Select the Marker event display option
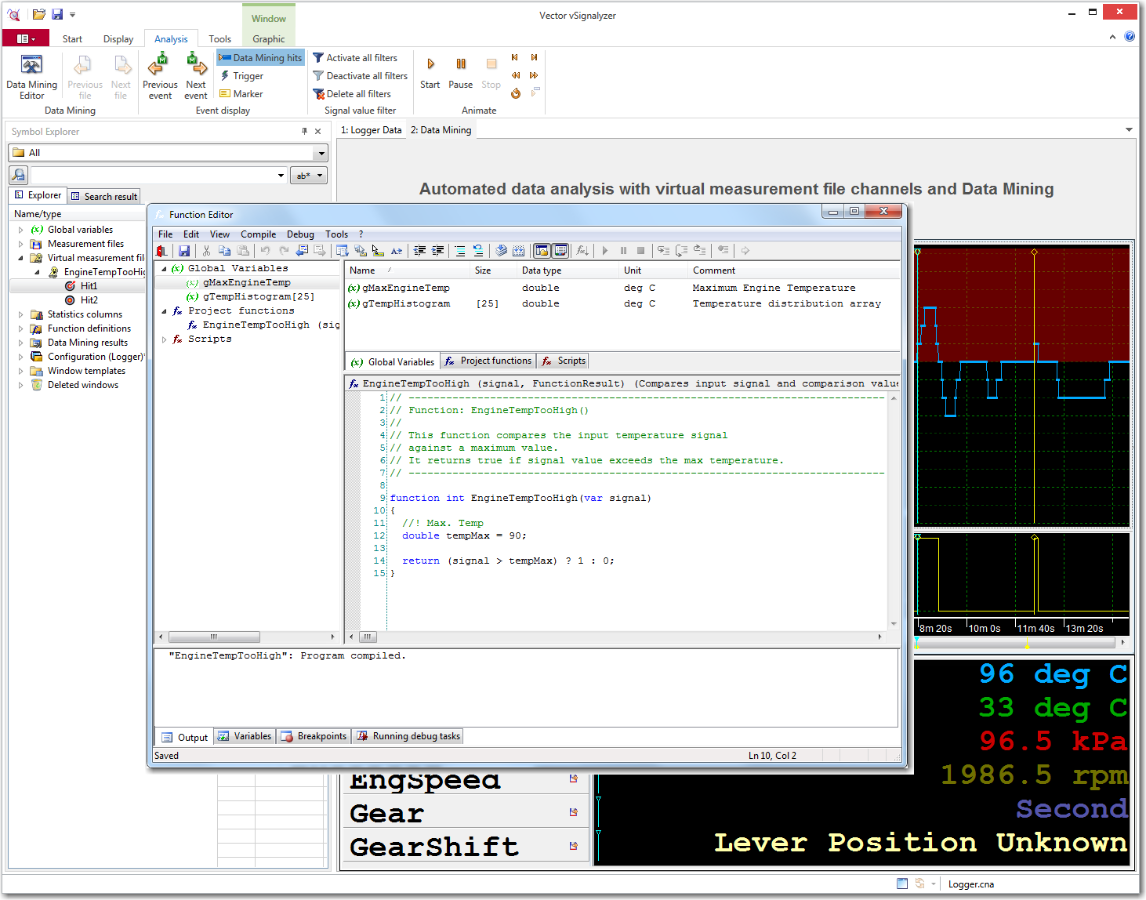 [241, 94]
